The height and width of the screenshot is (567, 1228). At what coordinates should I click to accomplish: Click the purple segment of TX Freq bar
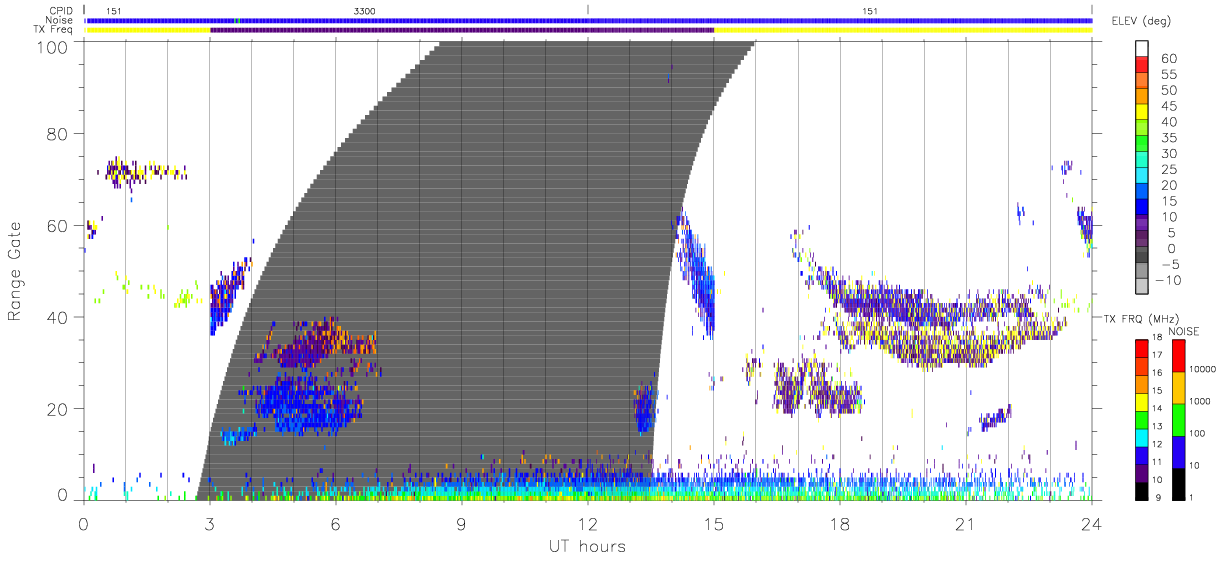[x=462, y=30]
